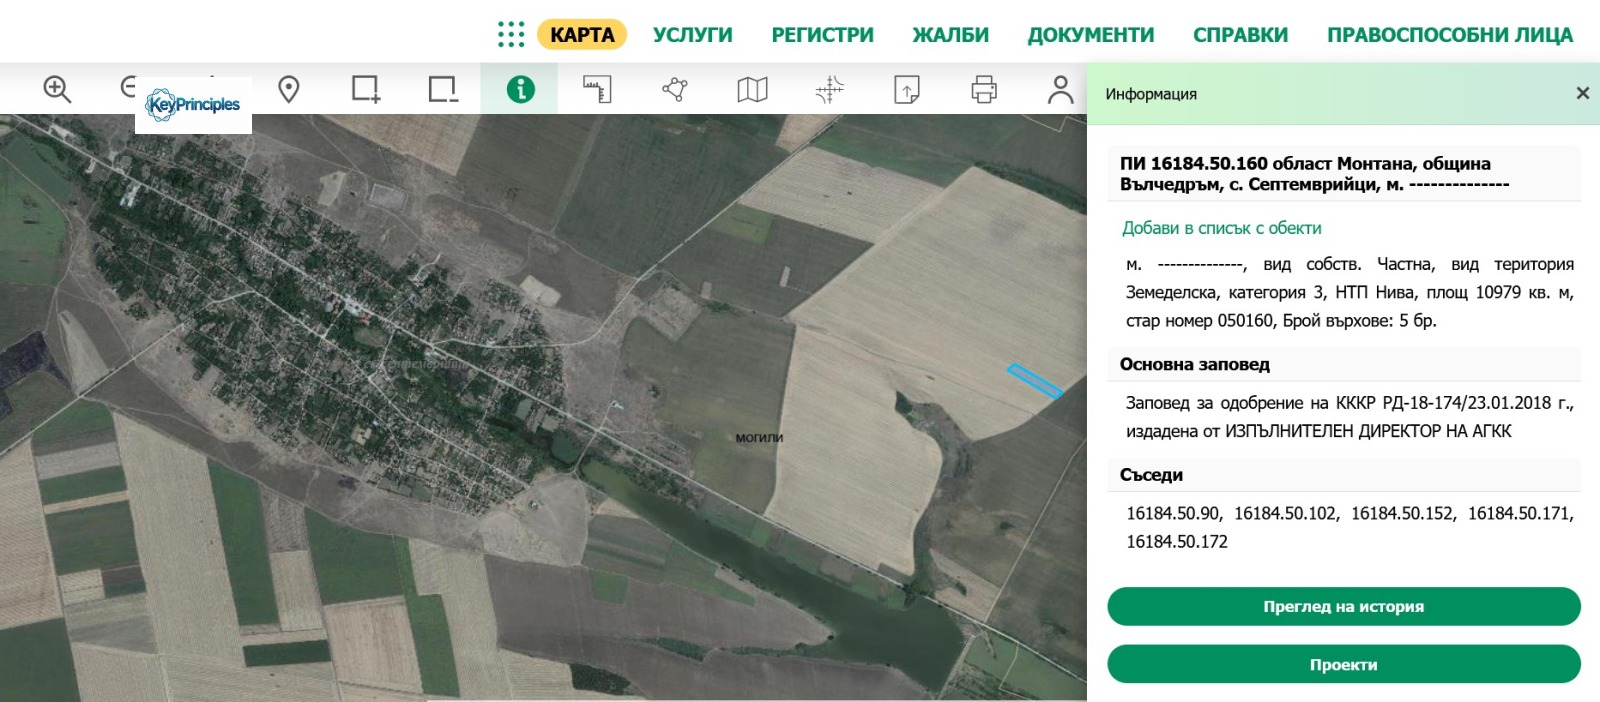Open the nine-dot apps grid icon

click(x=511, y=34)
